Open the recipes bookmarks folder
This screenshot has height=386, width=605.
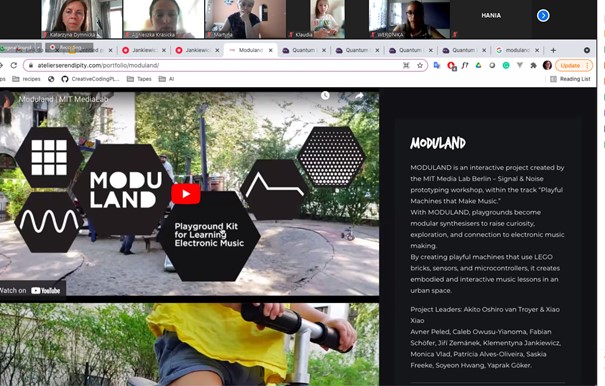click(x=27, y=79)
